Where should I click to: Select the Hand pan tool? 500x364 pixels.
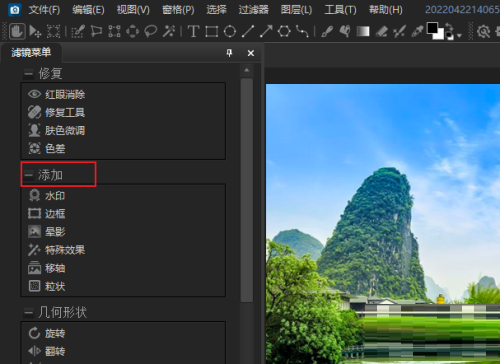pos(17,31)
